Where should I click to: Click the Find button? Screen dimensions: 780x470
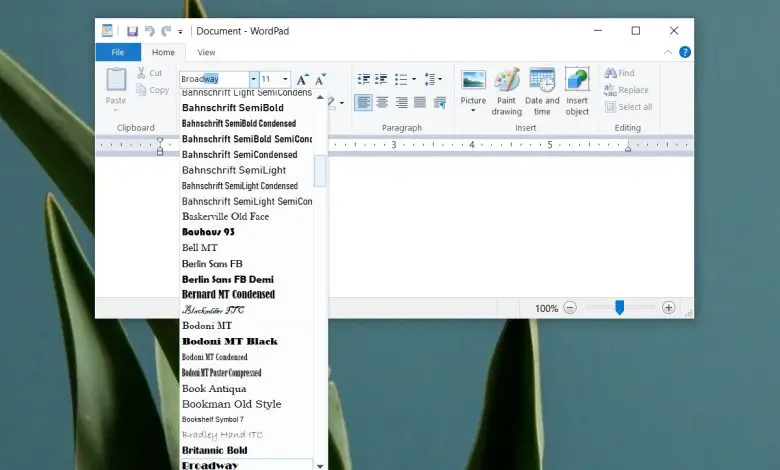(x=620, y=73)
